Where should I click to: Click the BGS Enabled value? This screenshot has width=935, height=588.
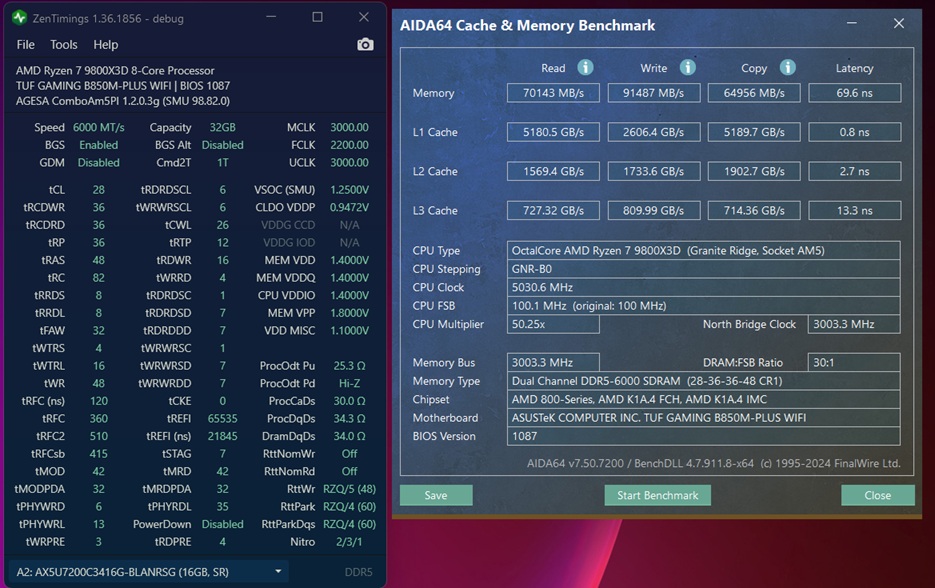pos(98,145)
